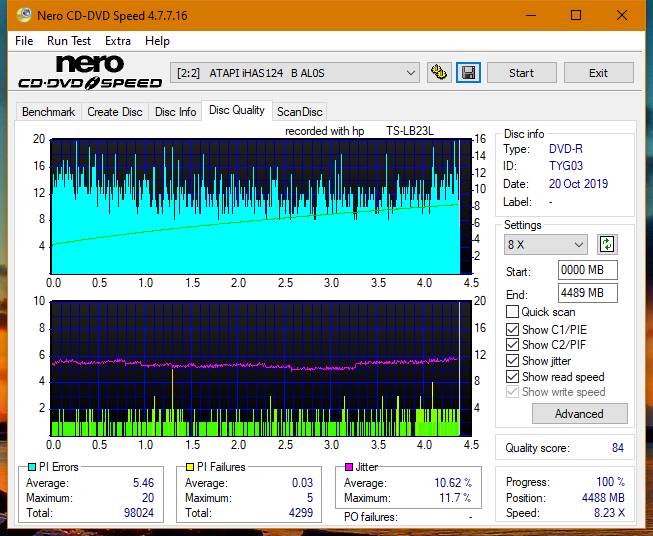Screen dimensions: 653x536
Task: Click PI Failures total 4299
Action: (x=301, y=513)
